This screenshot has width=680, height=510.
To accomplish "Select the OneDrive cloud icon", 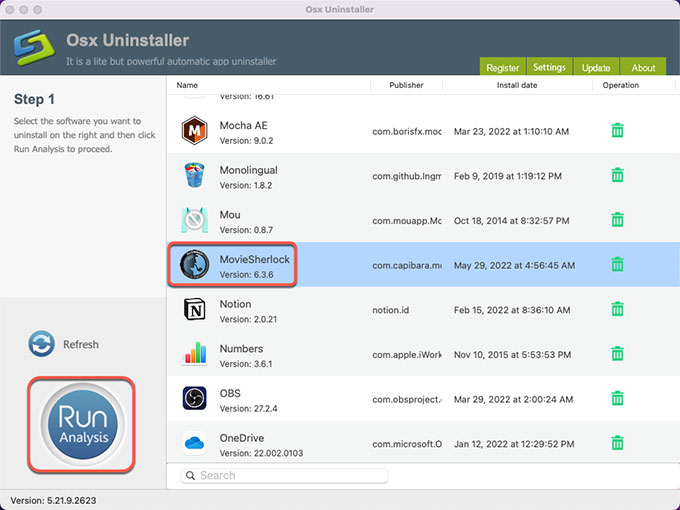I will point(194,443).
